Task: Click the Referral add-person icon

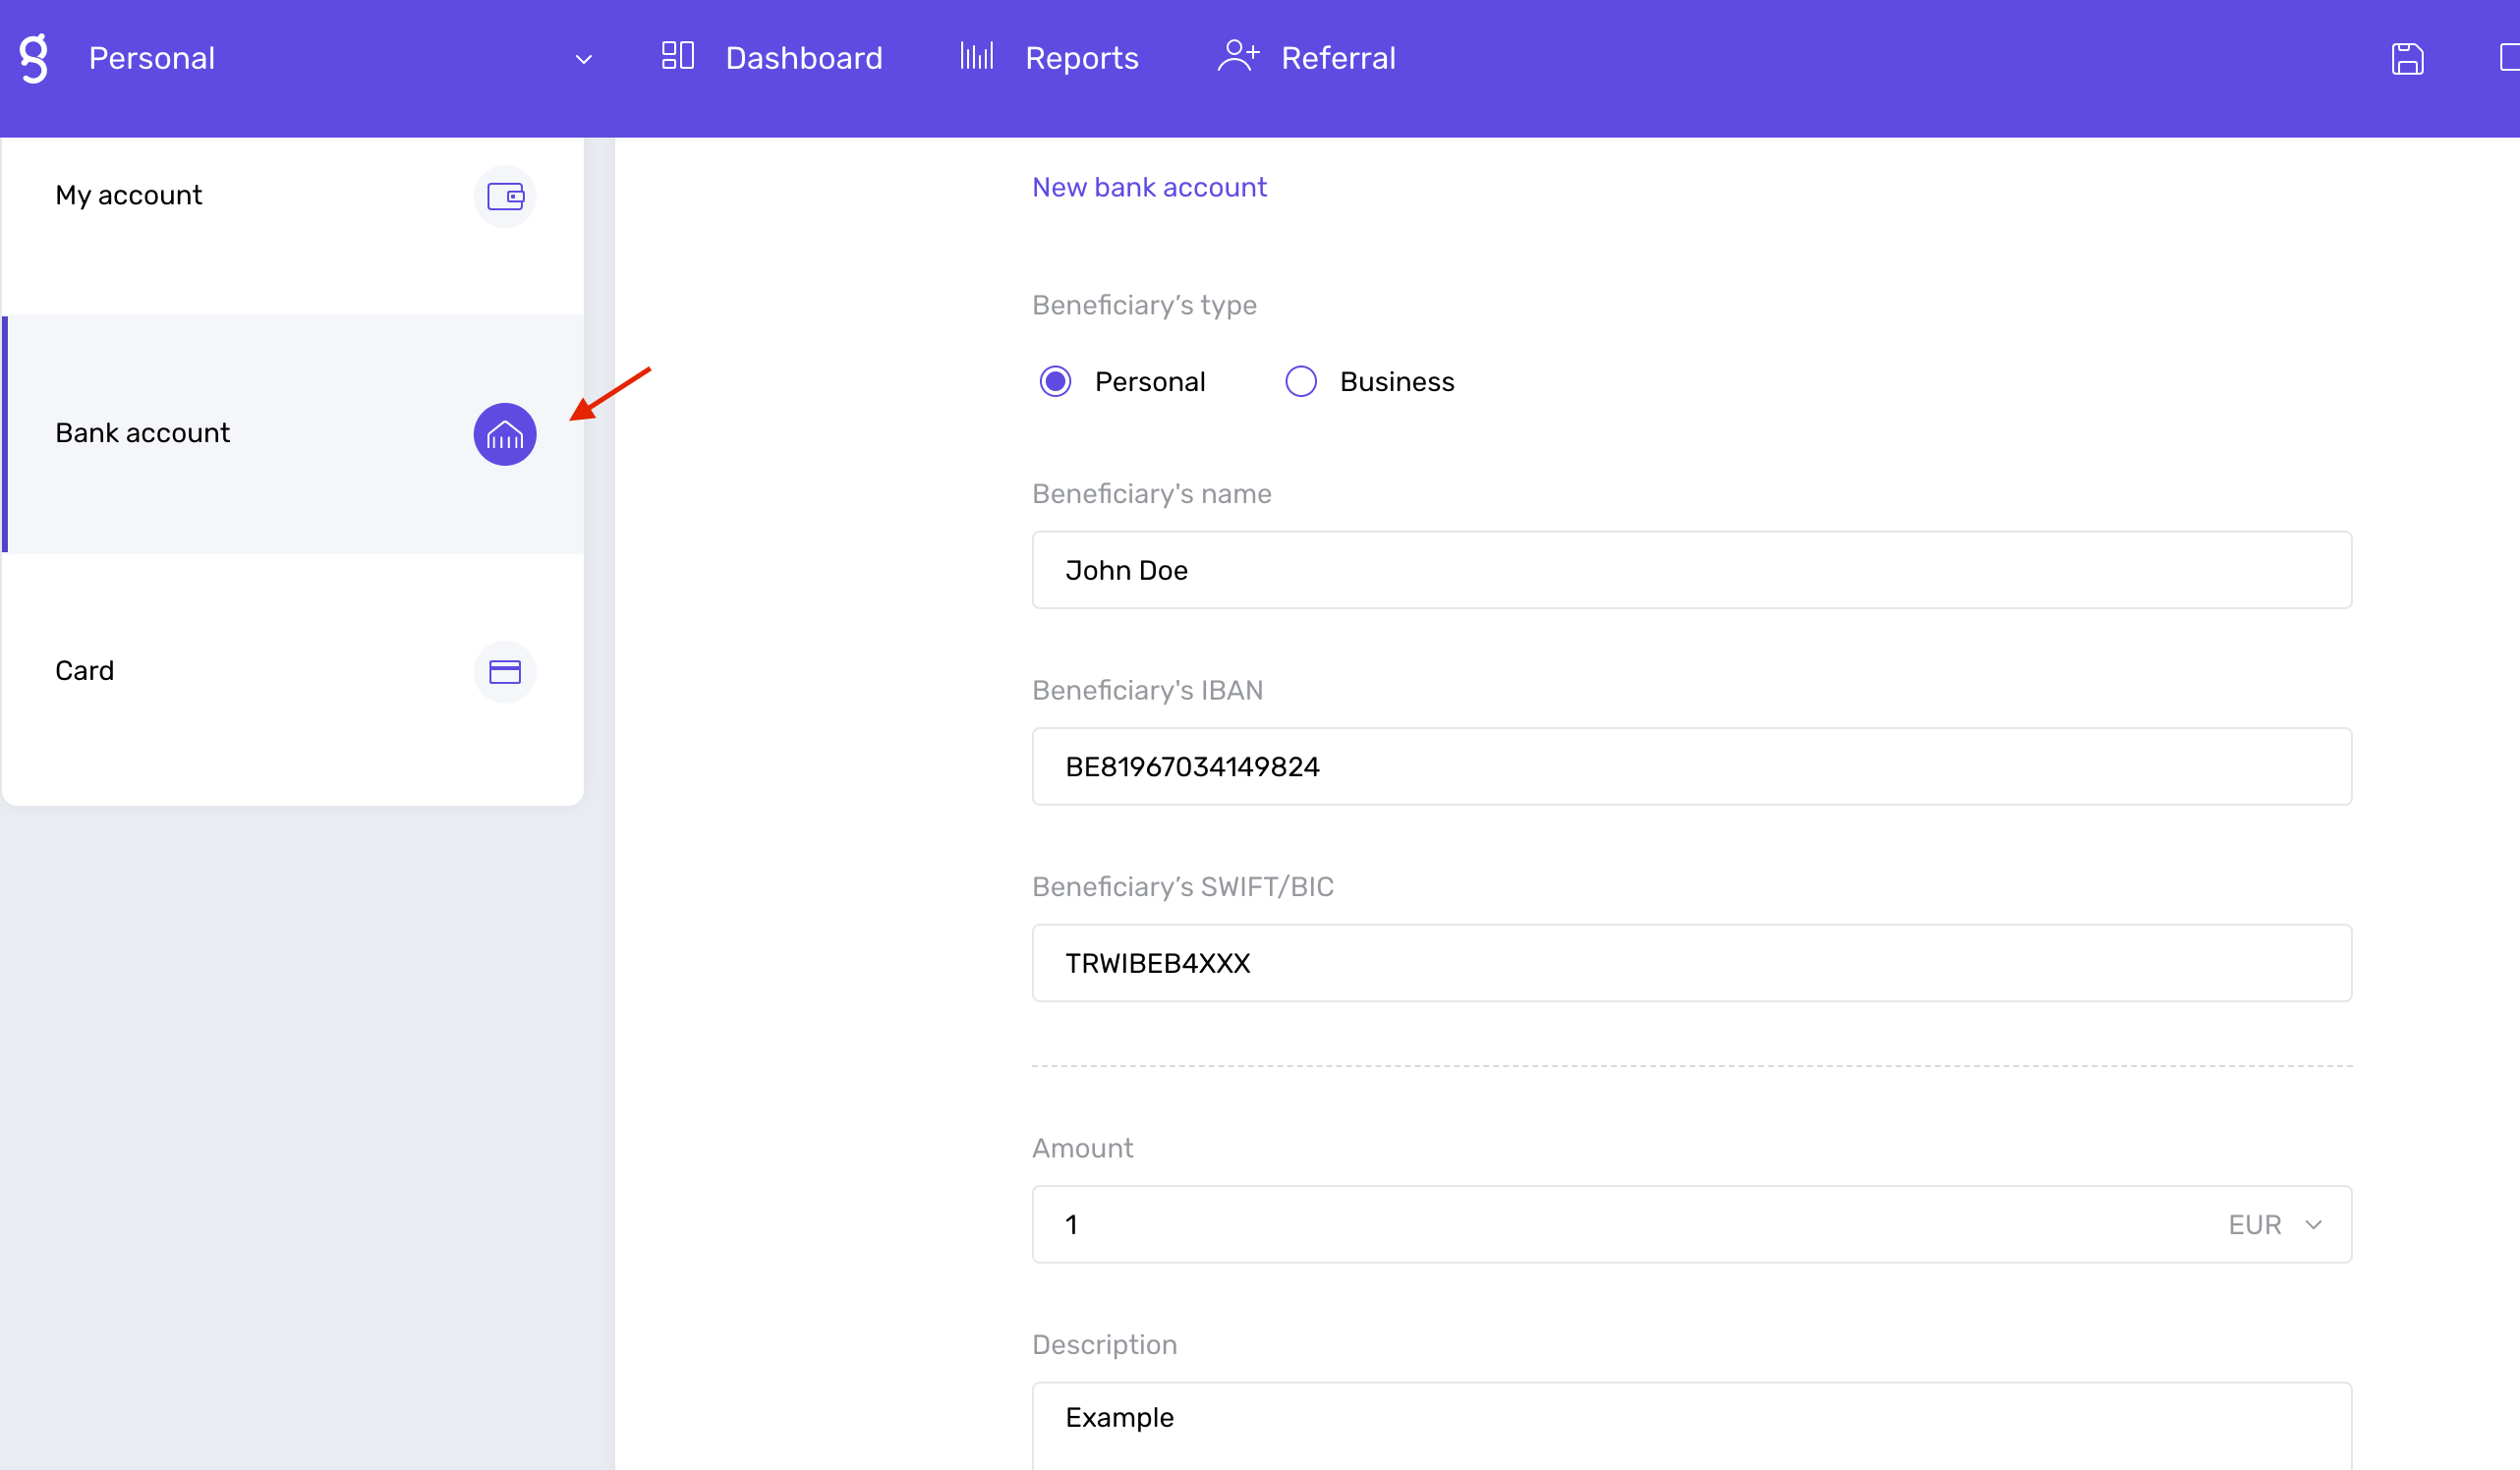Action: [x=1237, y=58]
